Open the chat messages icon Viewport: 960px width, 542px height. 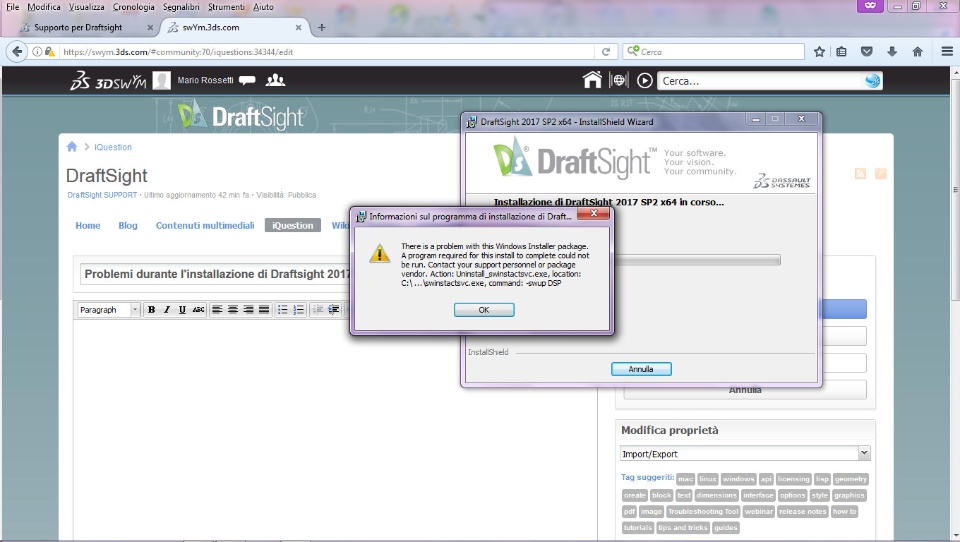[247, 80]
